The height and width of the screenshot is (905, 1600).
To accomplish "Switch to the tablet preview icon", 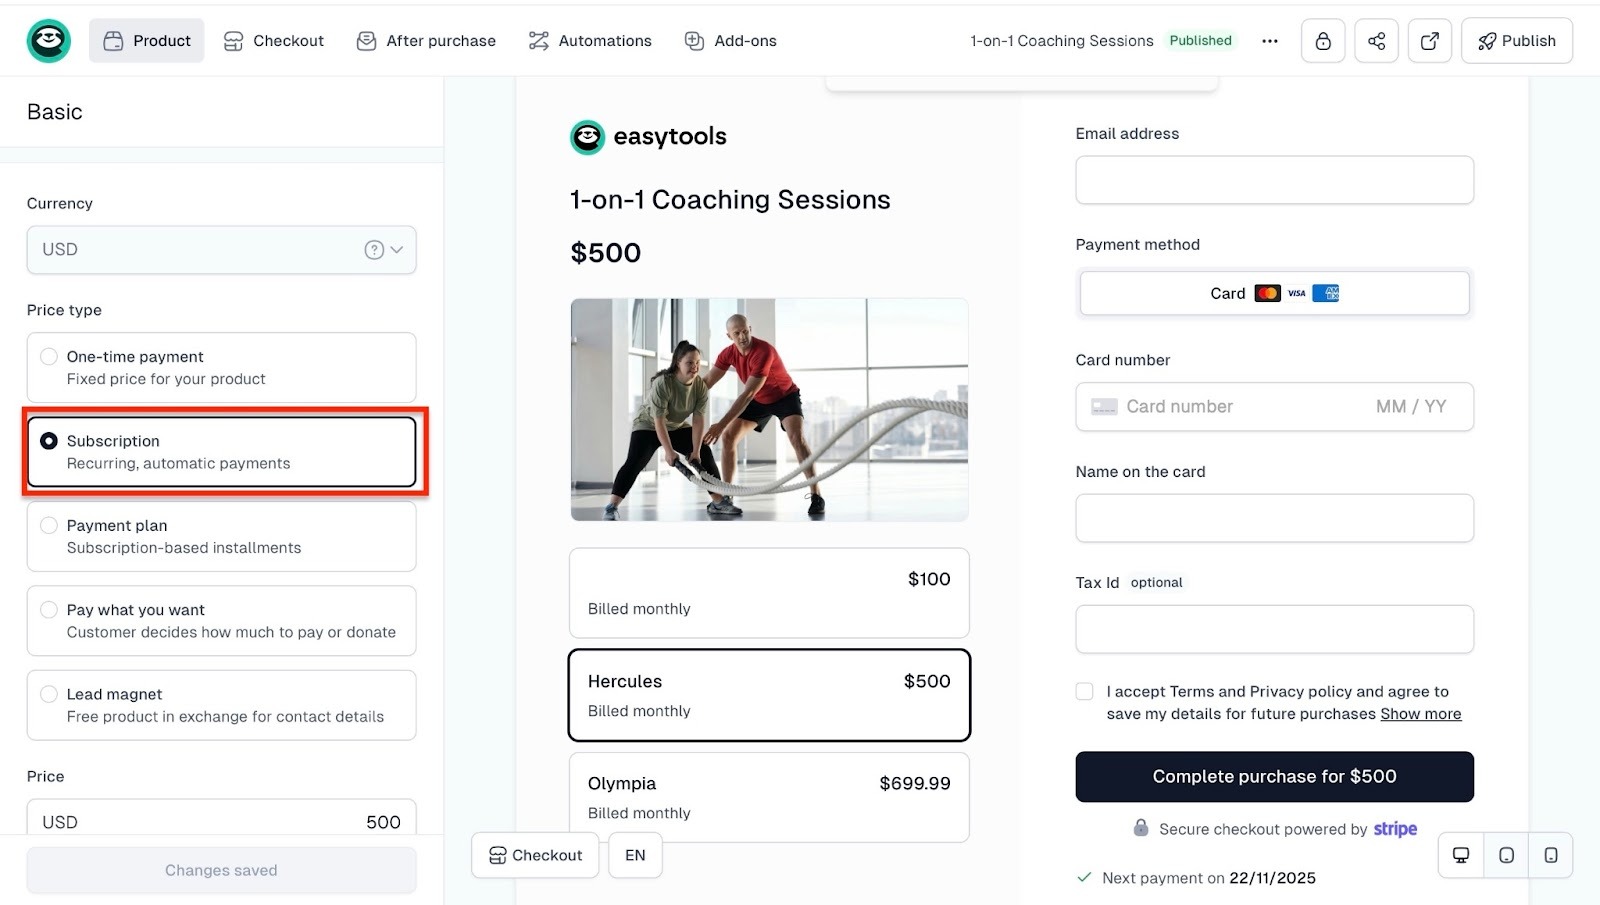I will pyautogui.click(x=1506, y=855).
